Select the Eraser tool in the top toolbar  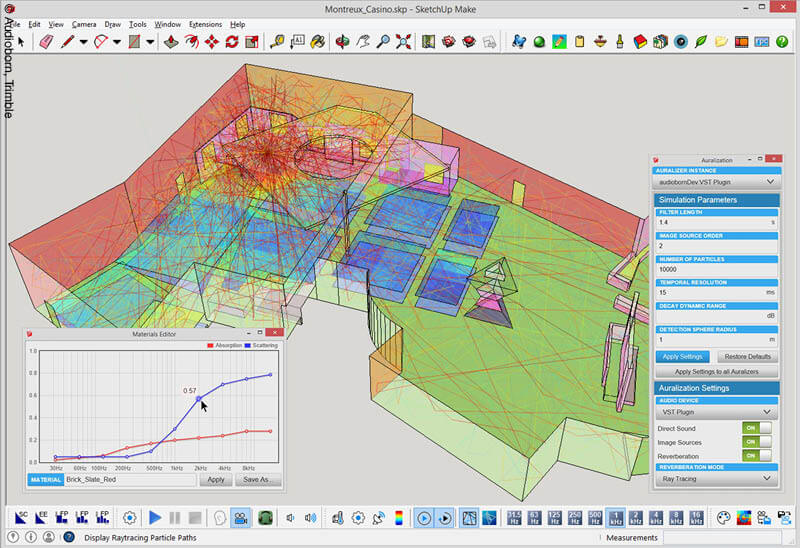pyautogui.click(x=46, y=42)
